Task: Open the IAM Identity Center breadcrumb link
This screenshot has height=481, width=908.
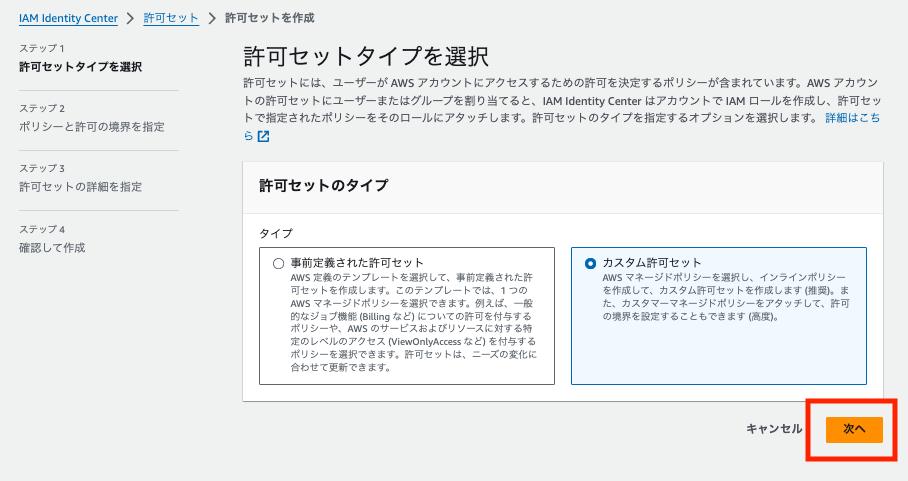Action: pyautogui.click(x=68, y=19)
